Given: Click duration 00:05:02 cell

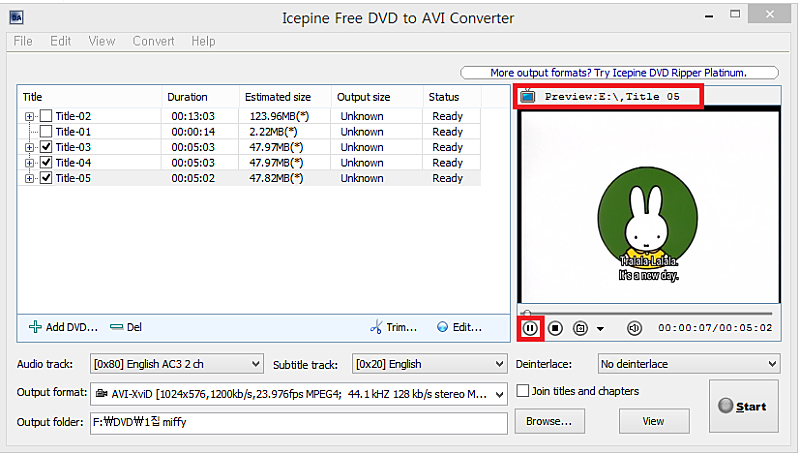Looking at the screenshot, I should pyautogui.click(x=193, y=178).
